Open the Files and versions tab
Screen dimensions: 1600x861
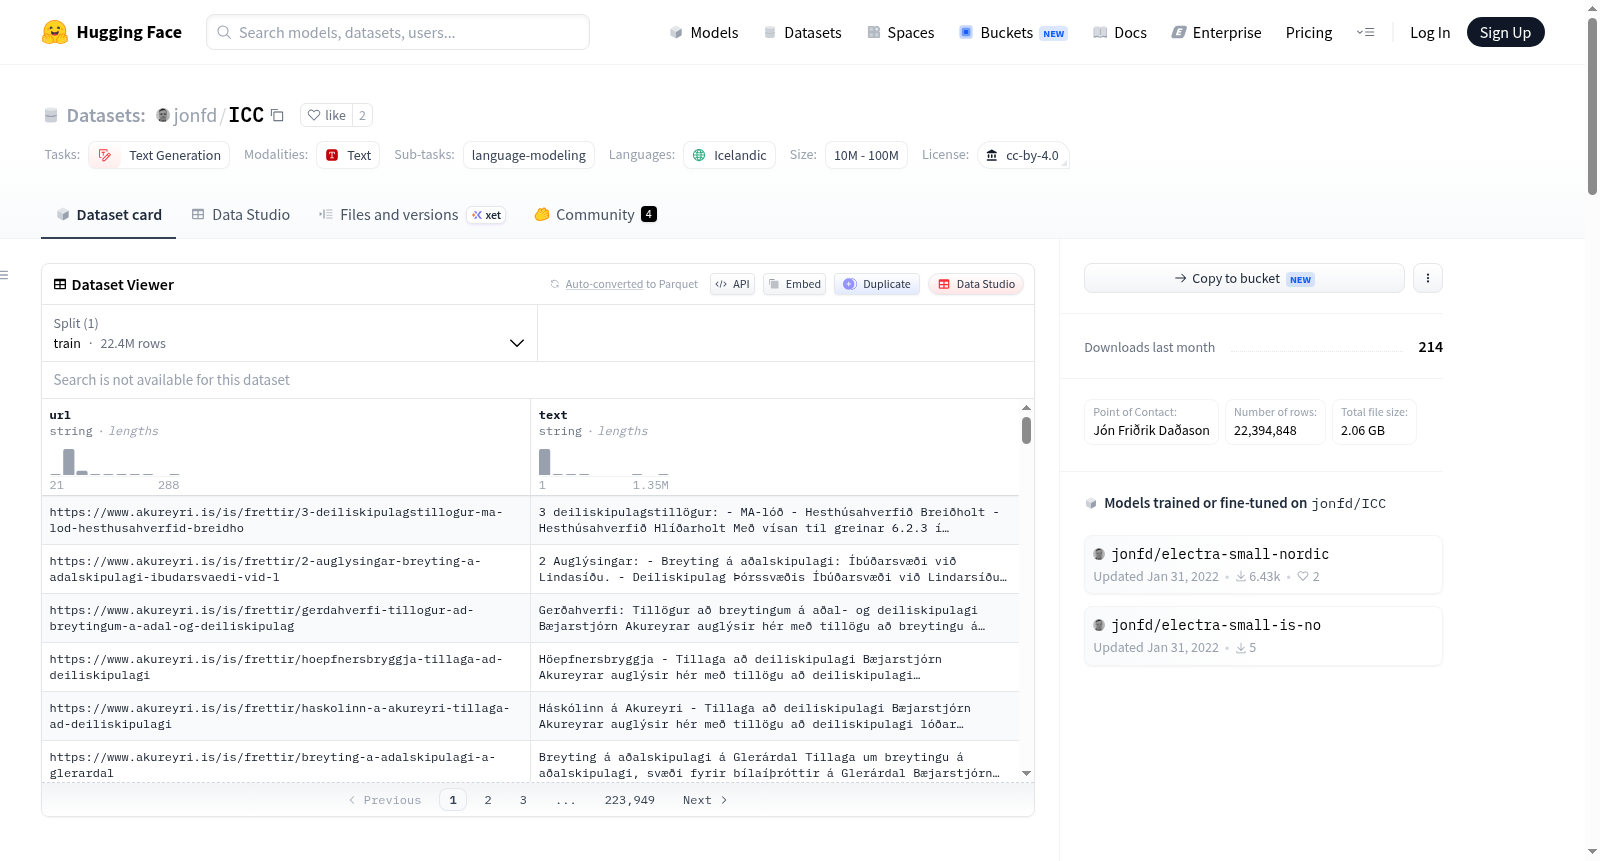point(412,214)
